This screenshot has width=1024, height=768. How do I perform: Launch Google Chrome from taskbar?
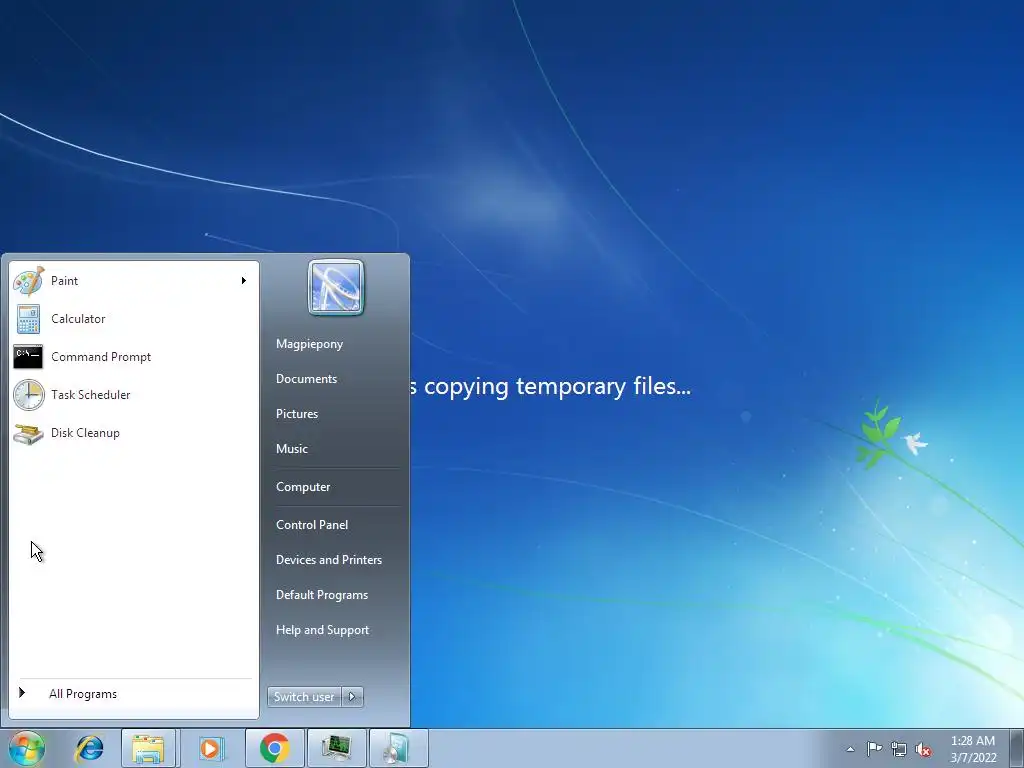pos(274,748)
